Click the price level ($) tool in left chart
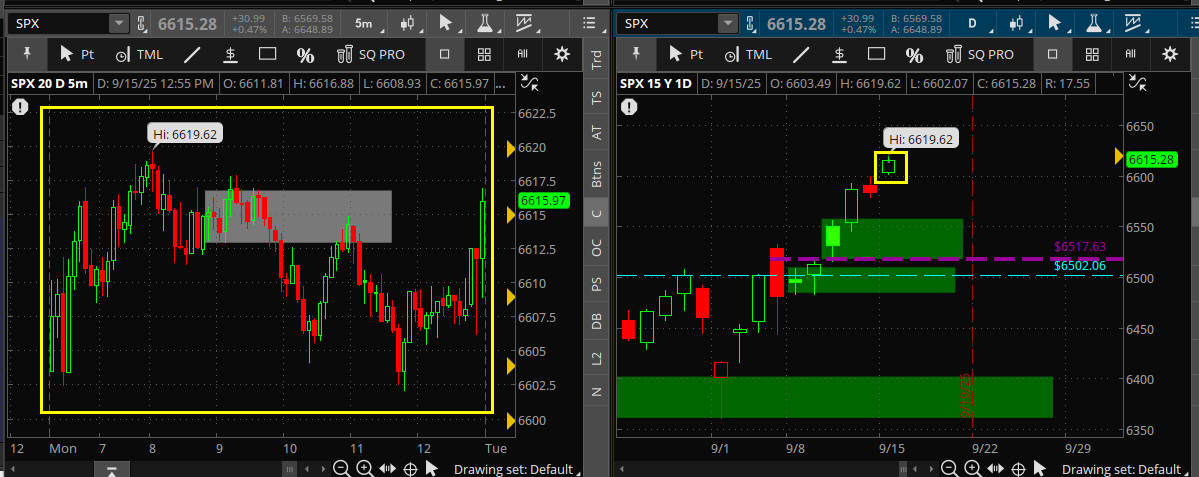This screenshot has width=1199, height=477. click(230, 55)
